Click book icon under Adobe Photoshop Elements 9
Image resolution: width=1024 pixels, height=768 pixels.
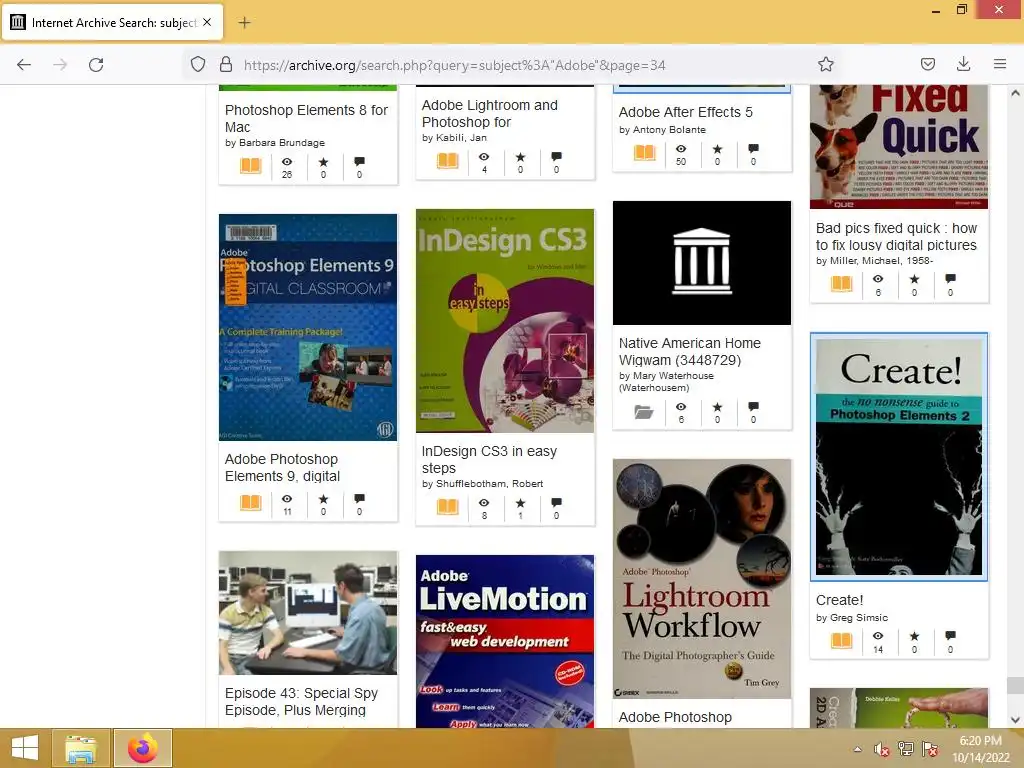point(251,502)
